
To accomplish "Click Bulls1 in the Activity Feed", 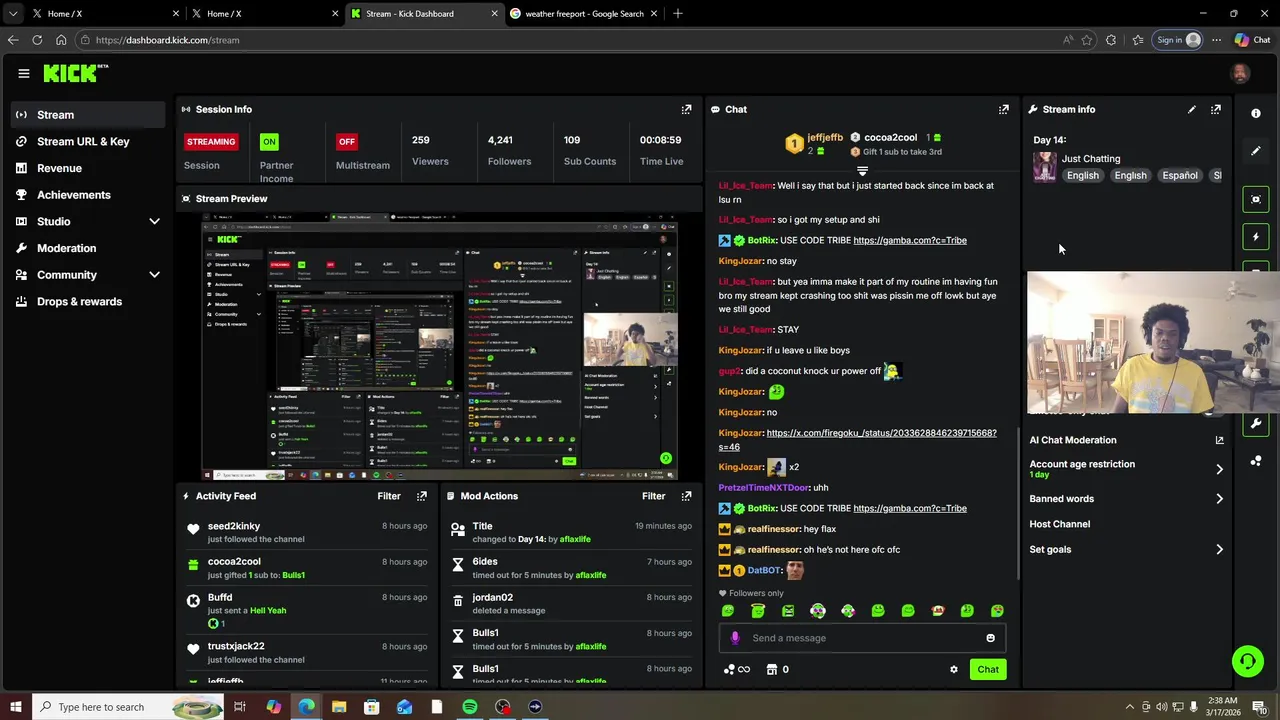I will (x=293, y=576).
